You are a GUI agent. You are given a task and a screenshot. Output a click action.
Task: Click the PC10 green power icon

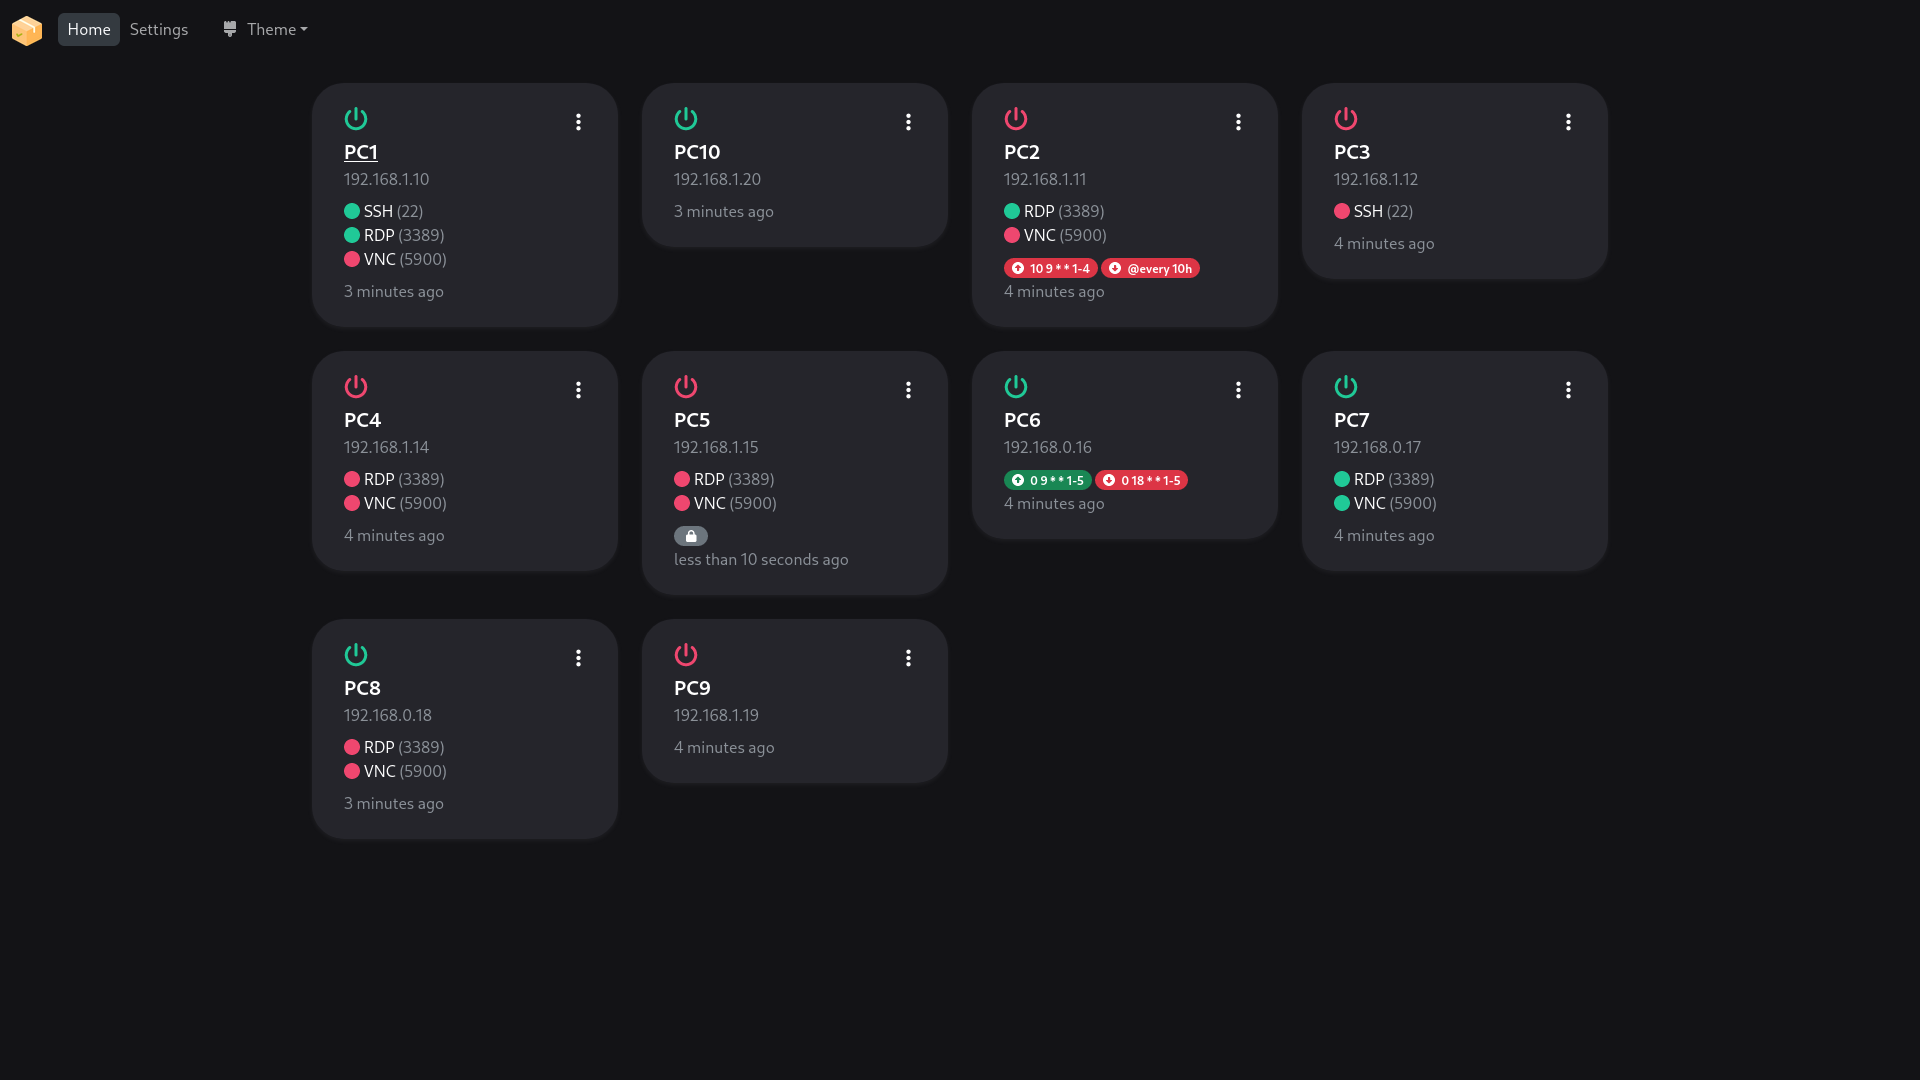point(686,119)
